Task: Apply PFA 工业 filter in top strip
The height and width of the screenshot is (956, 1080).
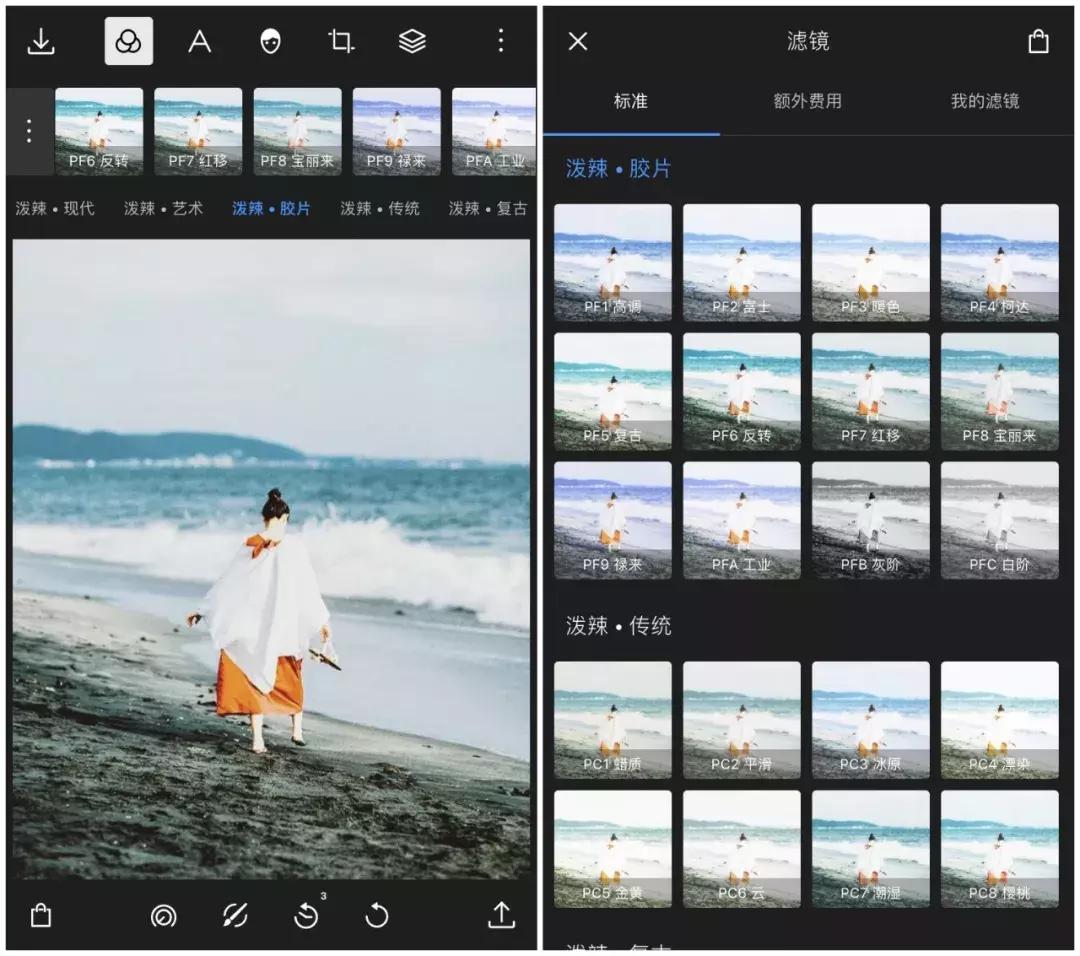Action: pos(494,131)
